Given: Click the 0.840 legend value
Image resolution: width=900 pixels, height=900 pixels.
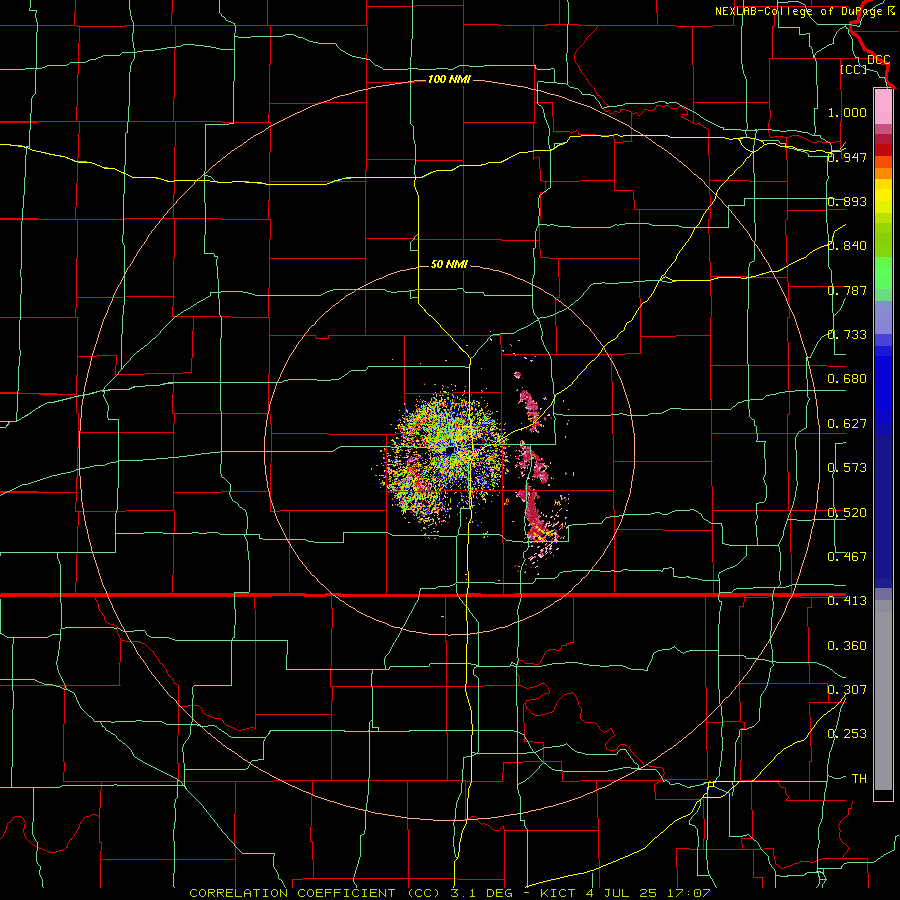Looking at the screenshot, I should click(847, 246).
